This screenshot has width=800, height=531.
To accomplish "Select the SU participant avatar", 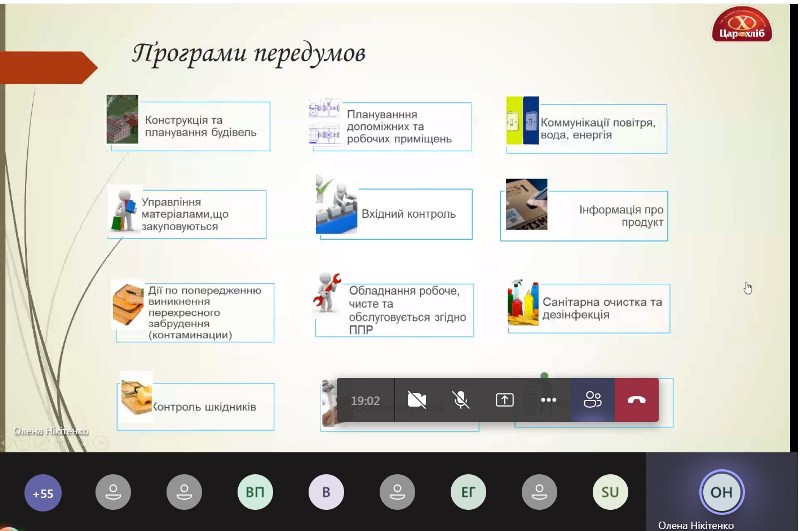I will pos(610,492).
